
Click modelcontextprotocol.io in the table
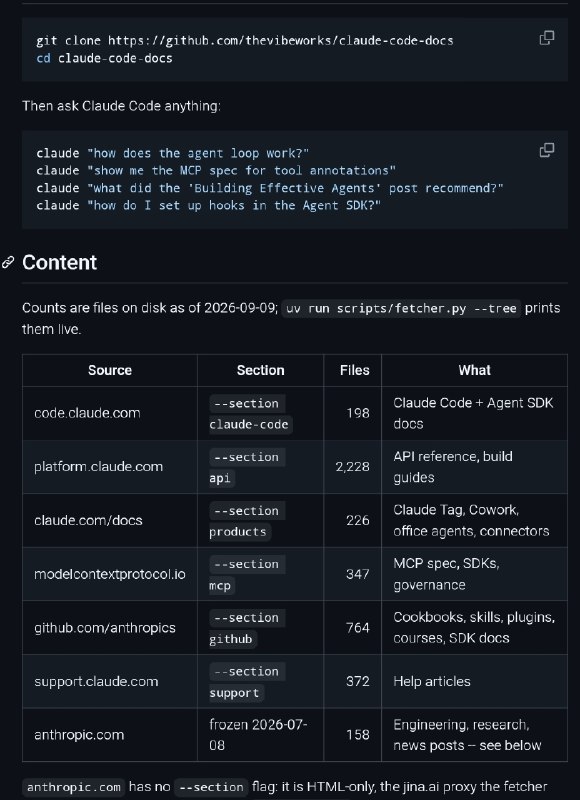(110, 574)
